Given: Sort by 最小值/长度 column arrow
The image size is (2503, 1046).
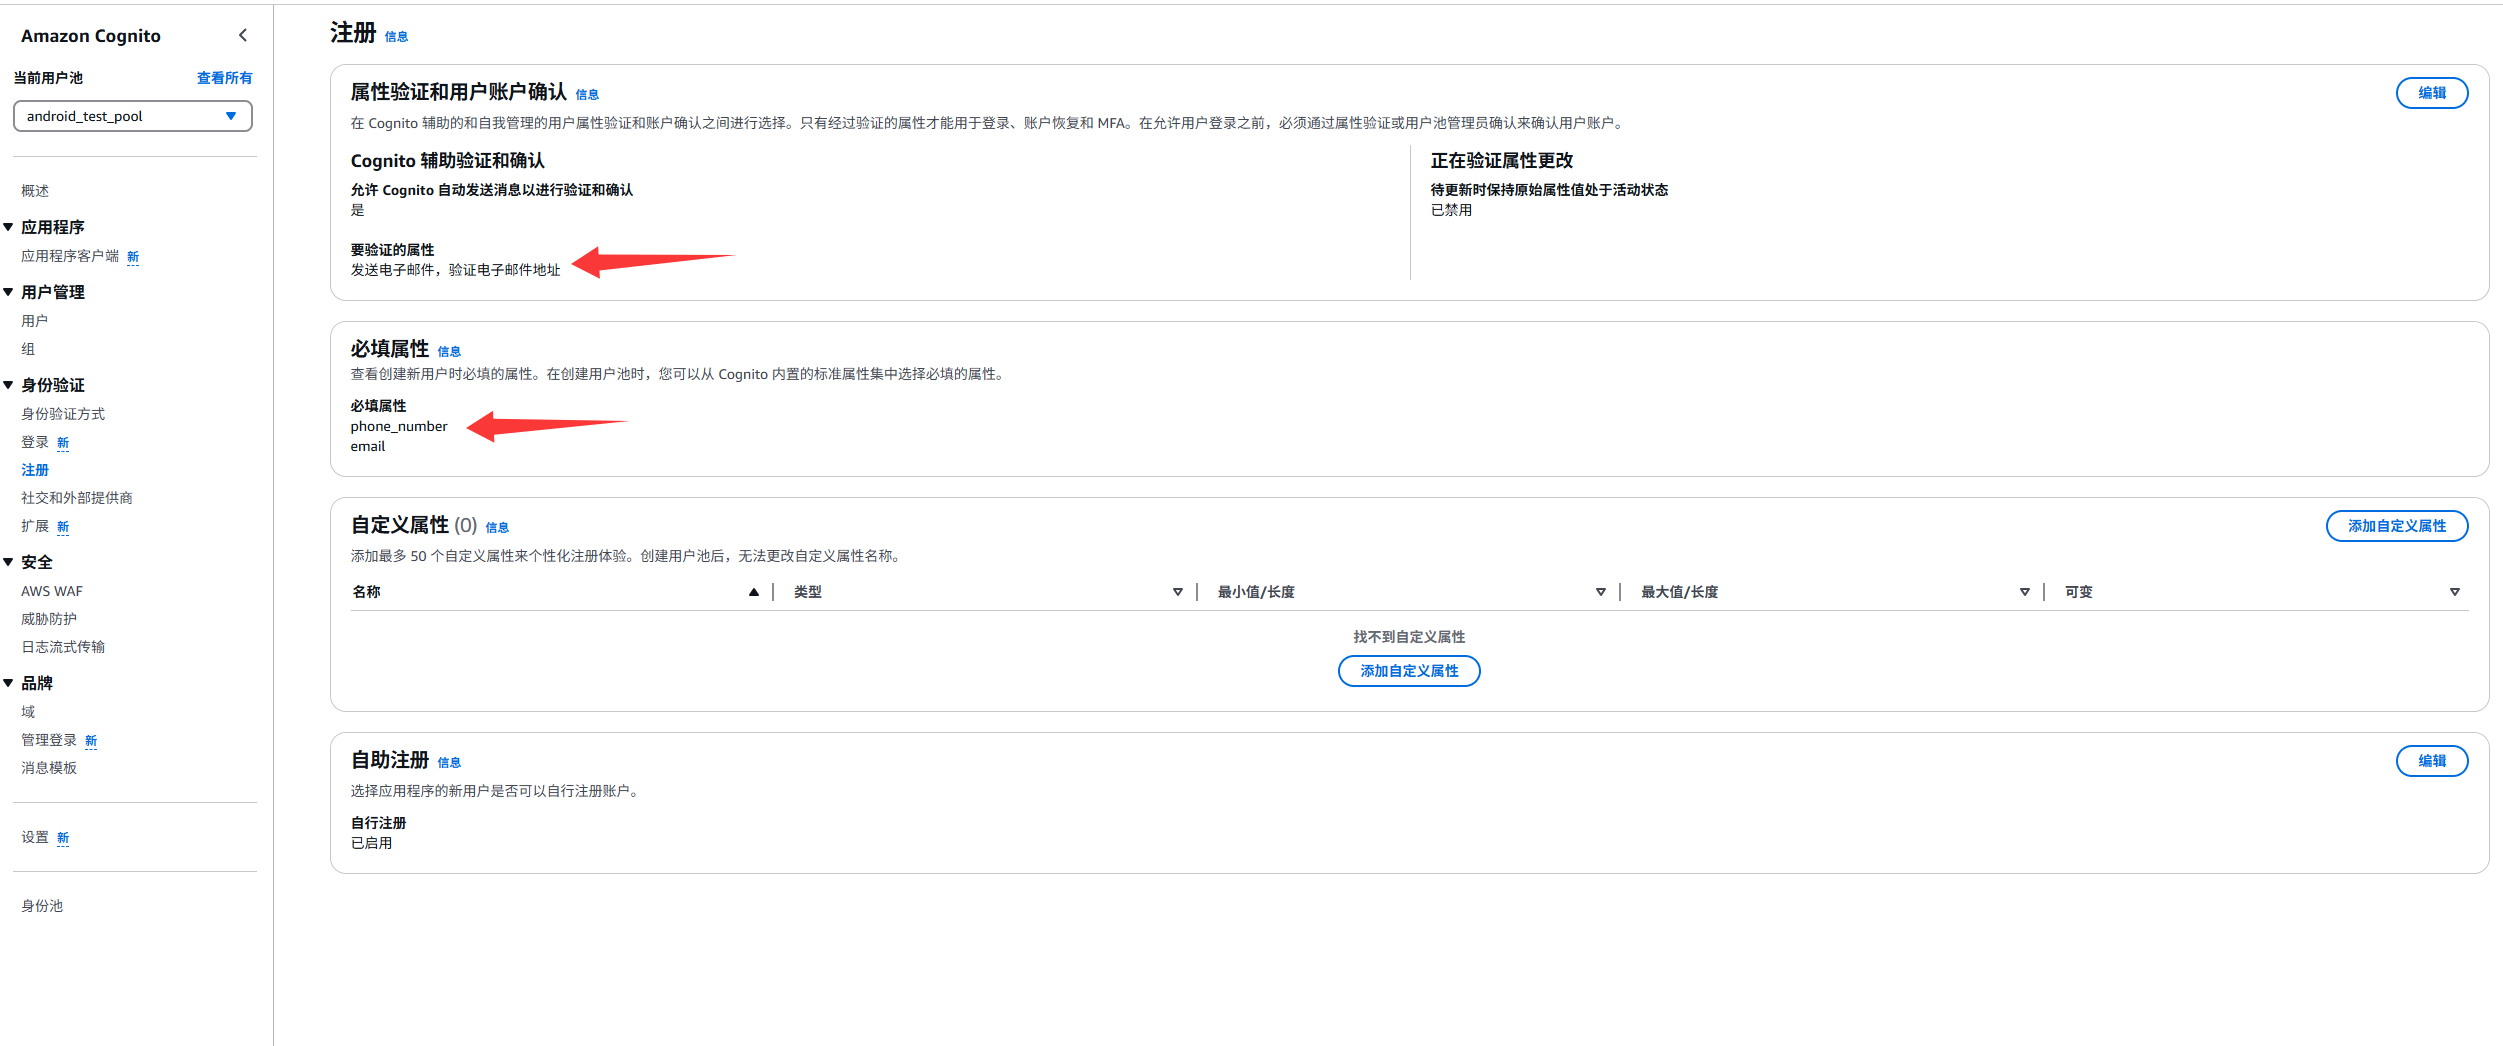Looking at the screenshot, I should 1600,592.
